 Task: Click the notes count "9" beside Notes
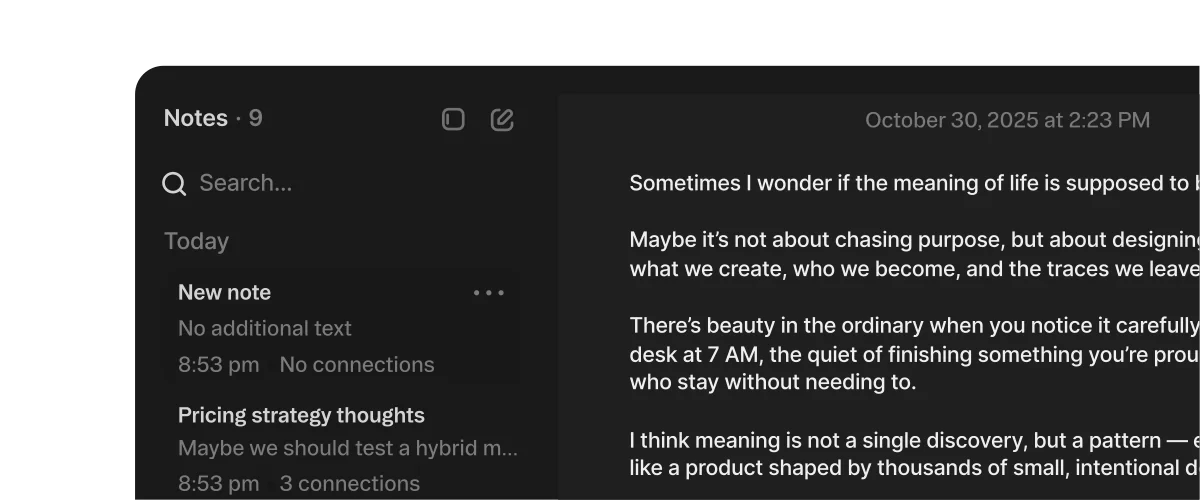(x=255, y=118)
